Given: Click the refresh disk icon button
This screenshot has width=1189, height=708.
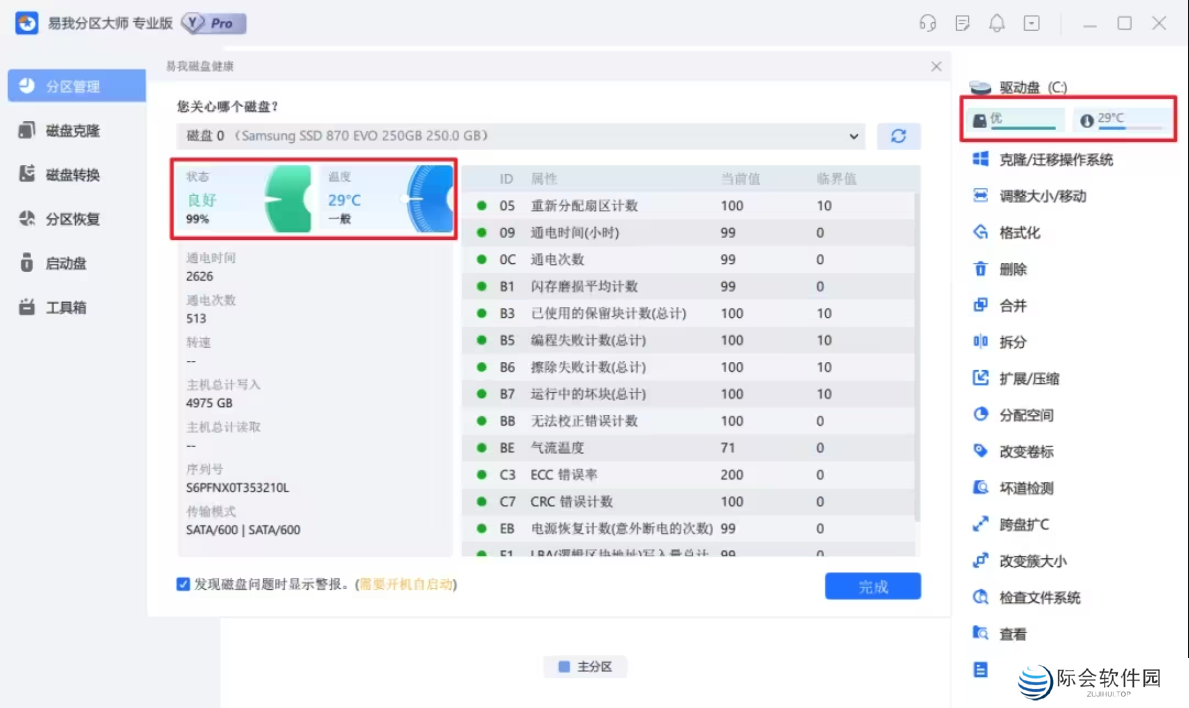Looking at the screenshot, I should (898, 136).
